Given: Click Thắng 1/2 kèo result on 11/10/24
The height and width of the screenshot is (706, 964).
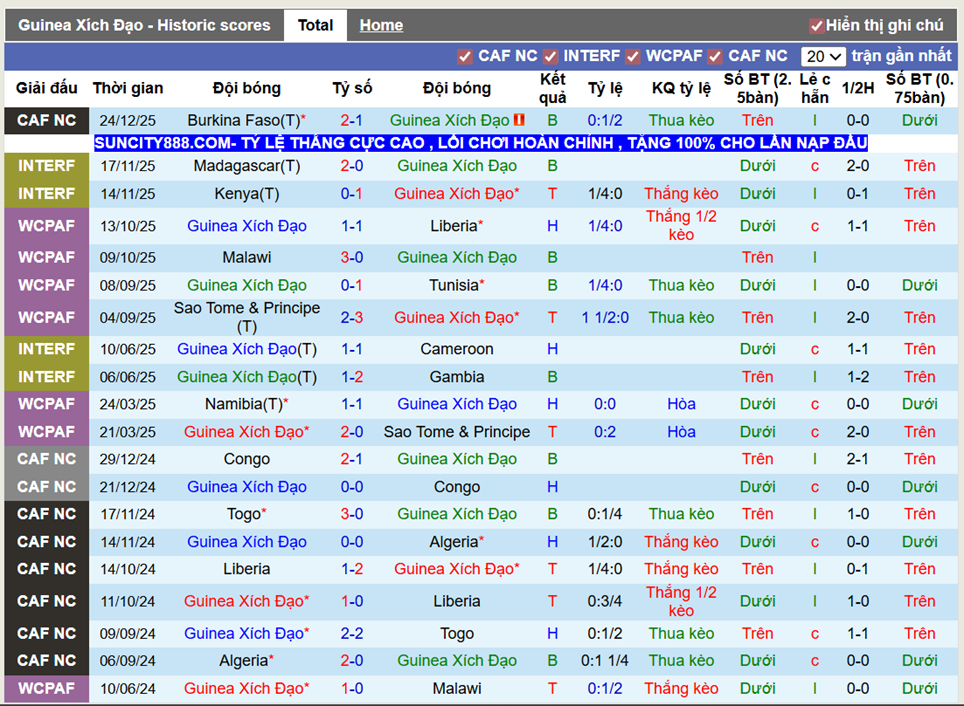Looking at the screenshot, I should [681, 601].
